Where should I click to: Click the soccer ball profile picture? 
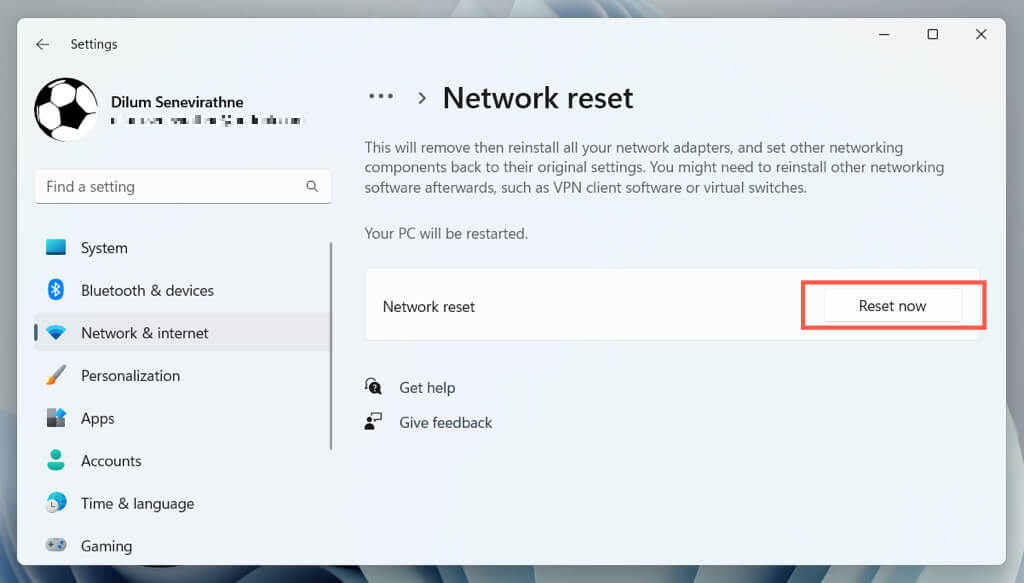(x=66, y=110)
